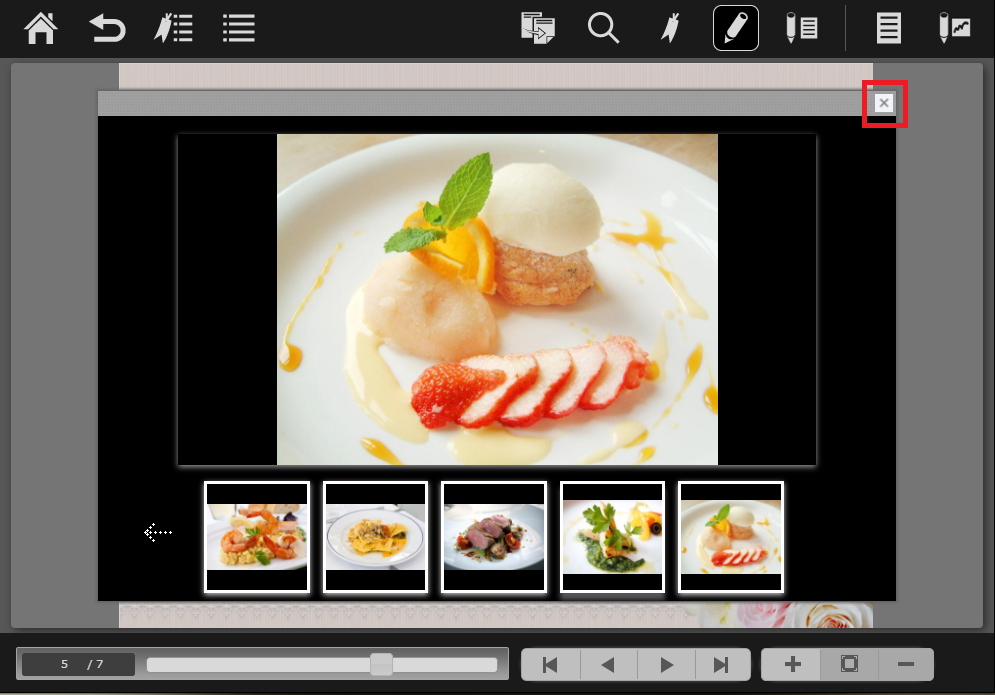Click the back arrow icon

tap(107, 28)
